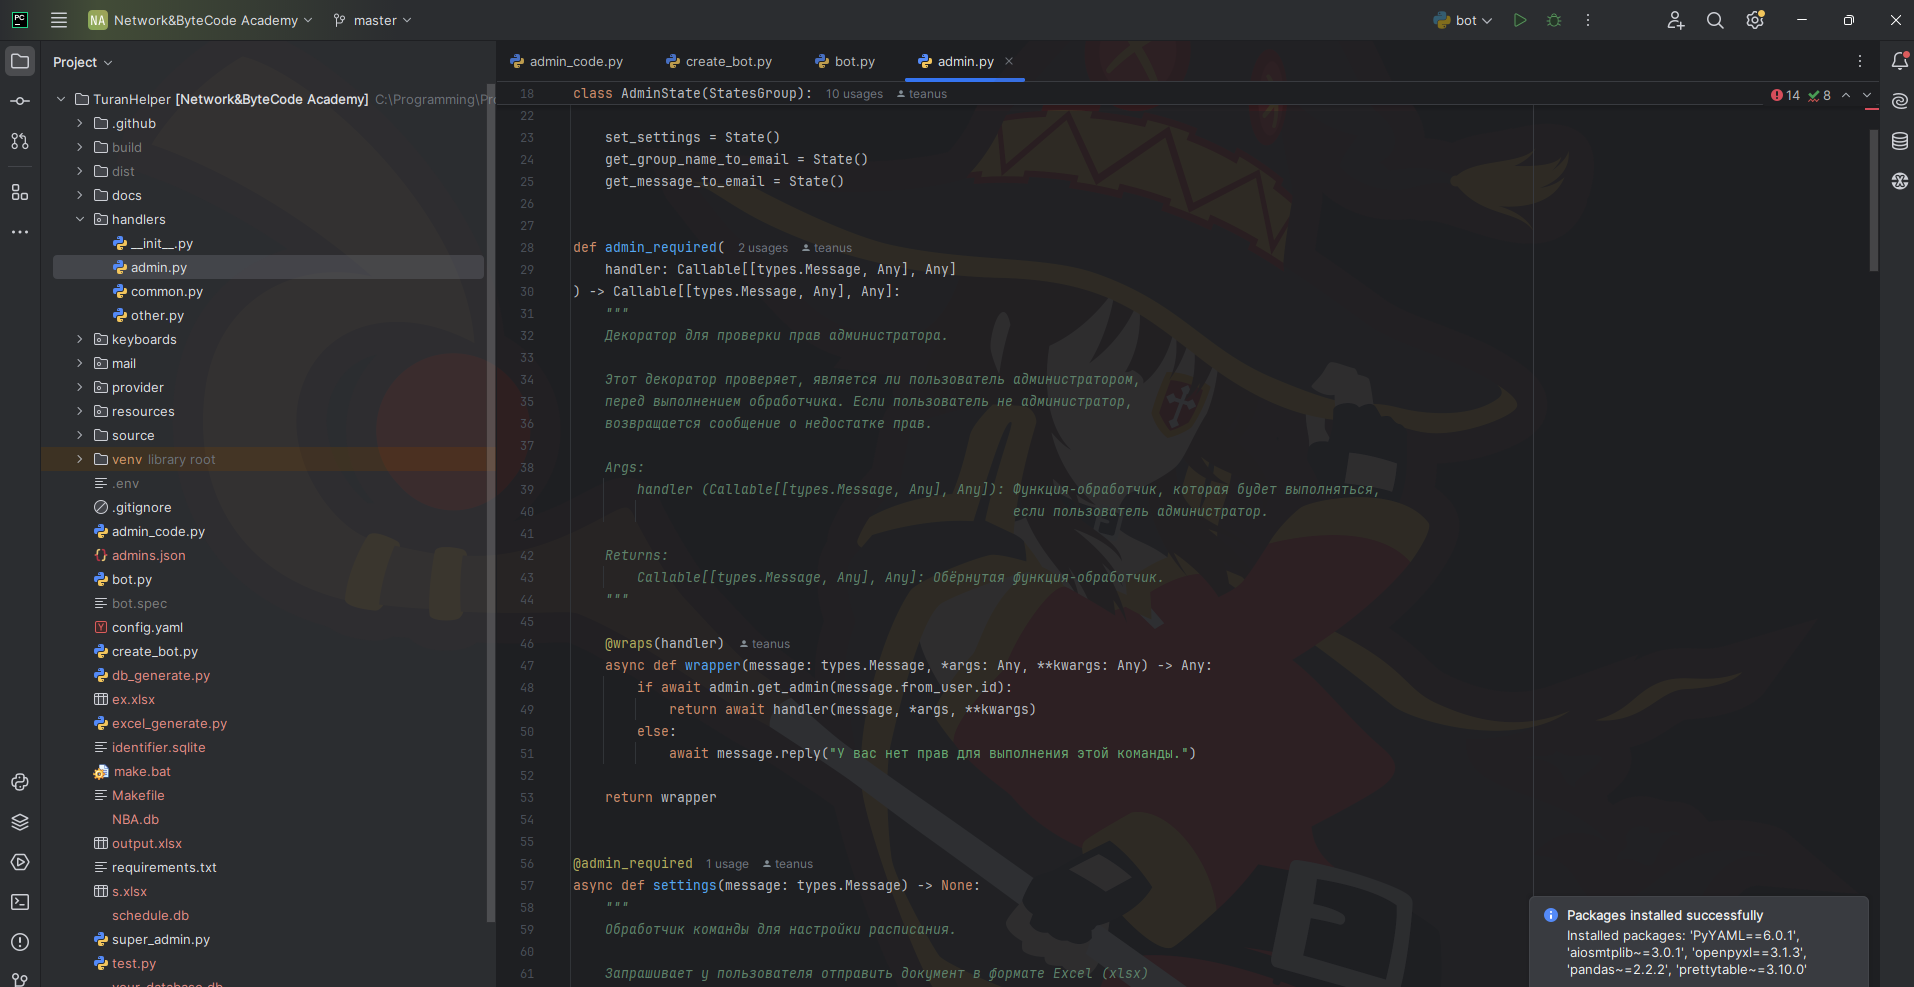Open common.py in handlers folder
The width and height of the screenshot is (1914, 987).
[167, 291]
